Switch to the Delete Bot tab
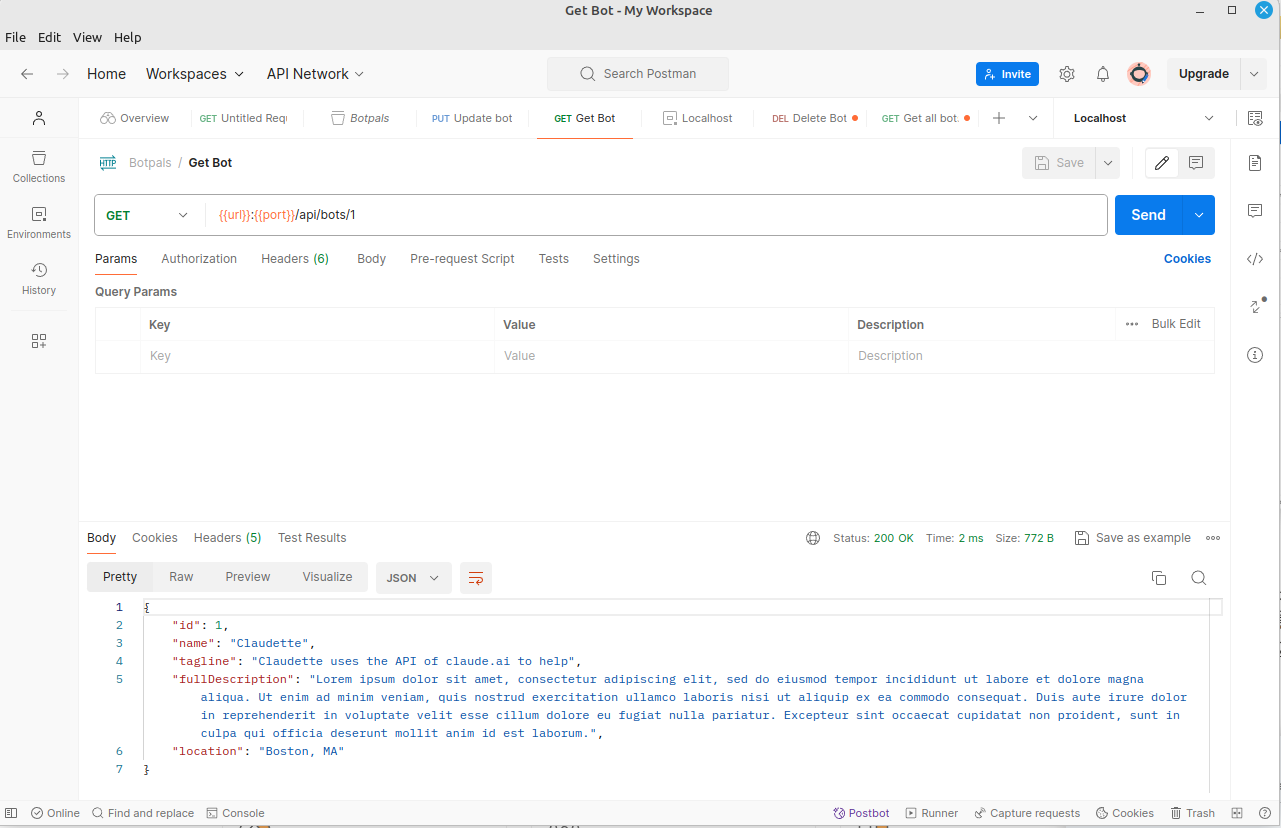Viewport: 1281px width, 828px height. (815, 118)
